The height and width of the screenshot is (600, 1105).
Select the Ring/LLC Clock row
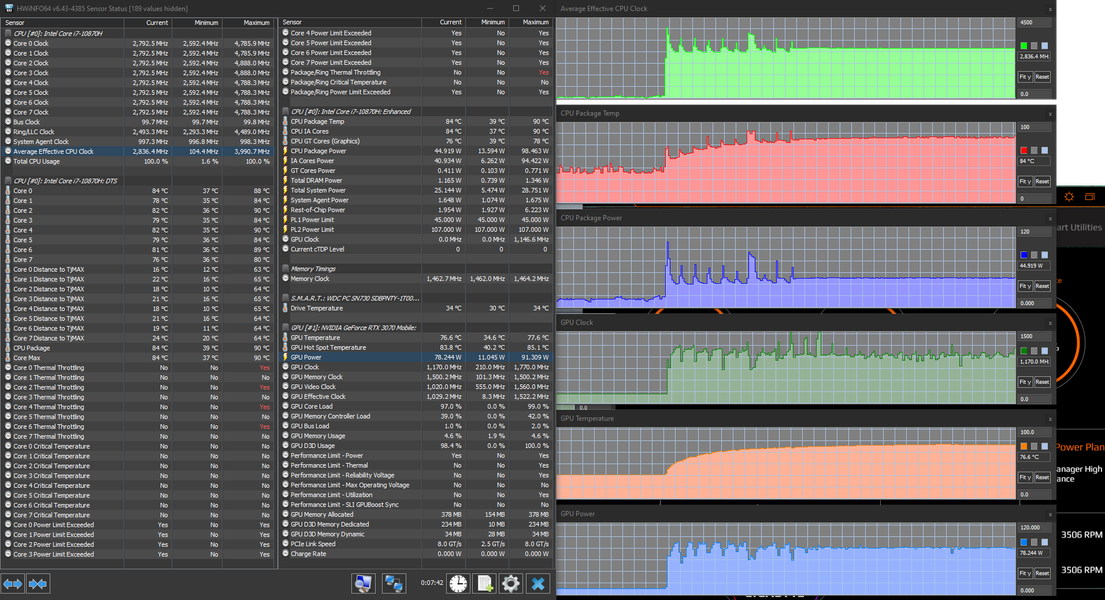[x=137, y=132]
